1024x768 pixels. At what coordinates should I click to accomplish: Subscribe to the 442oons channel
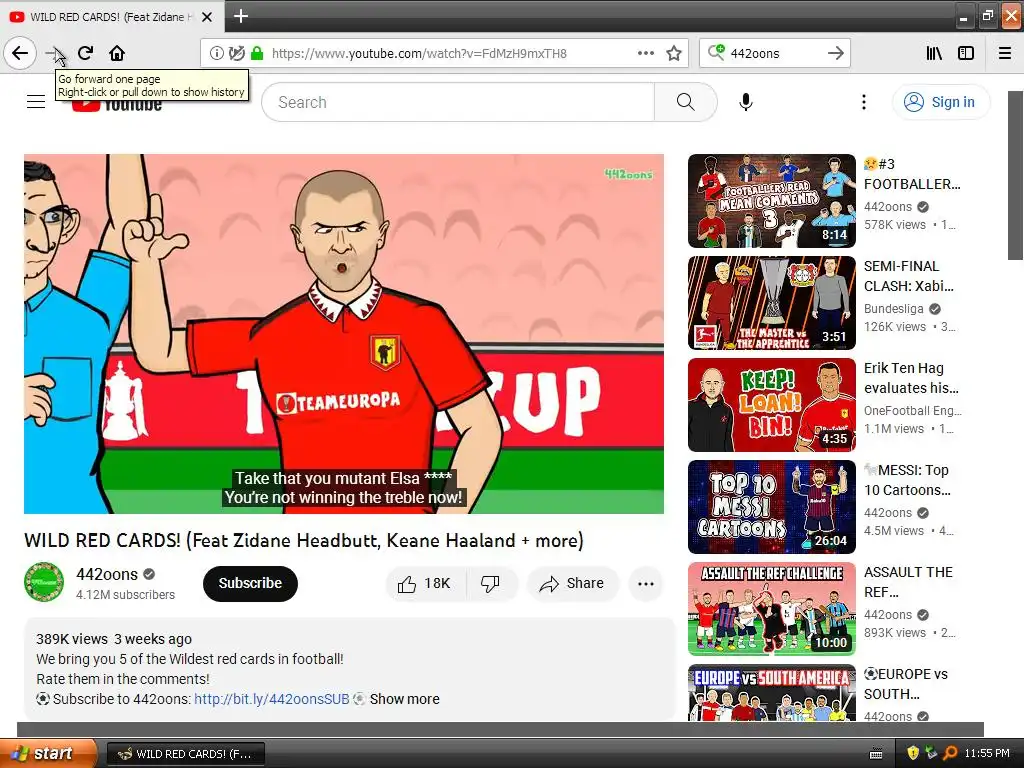pyautogui.click(x=250, y=583)
